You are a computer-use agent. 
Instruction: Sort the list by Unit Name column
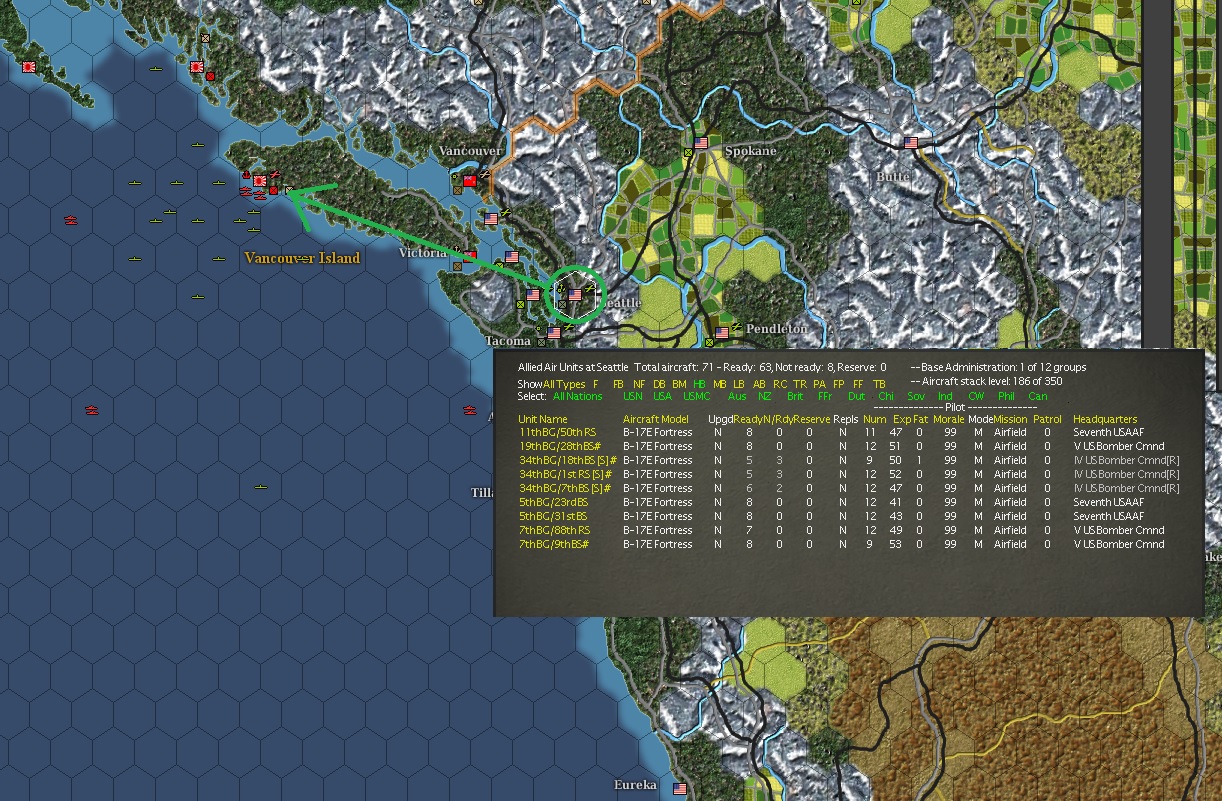coord(543,419)
